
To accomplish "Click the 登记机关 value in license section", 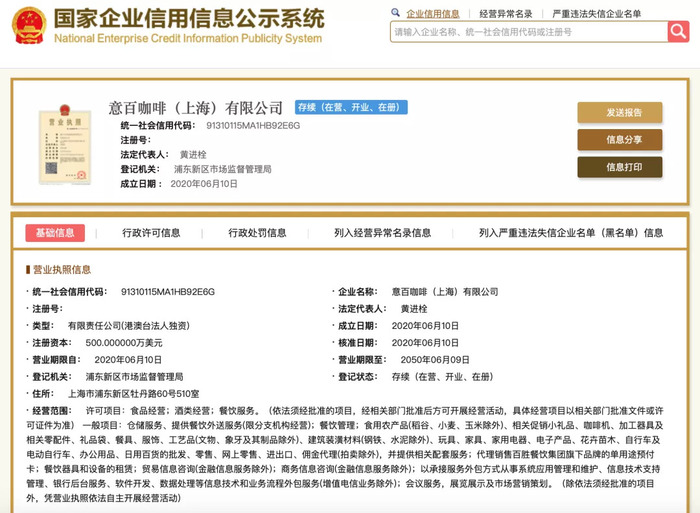I will 134,376.
